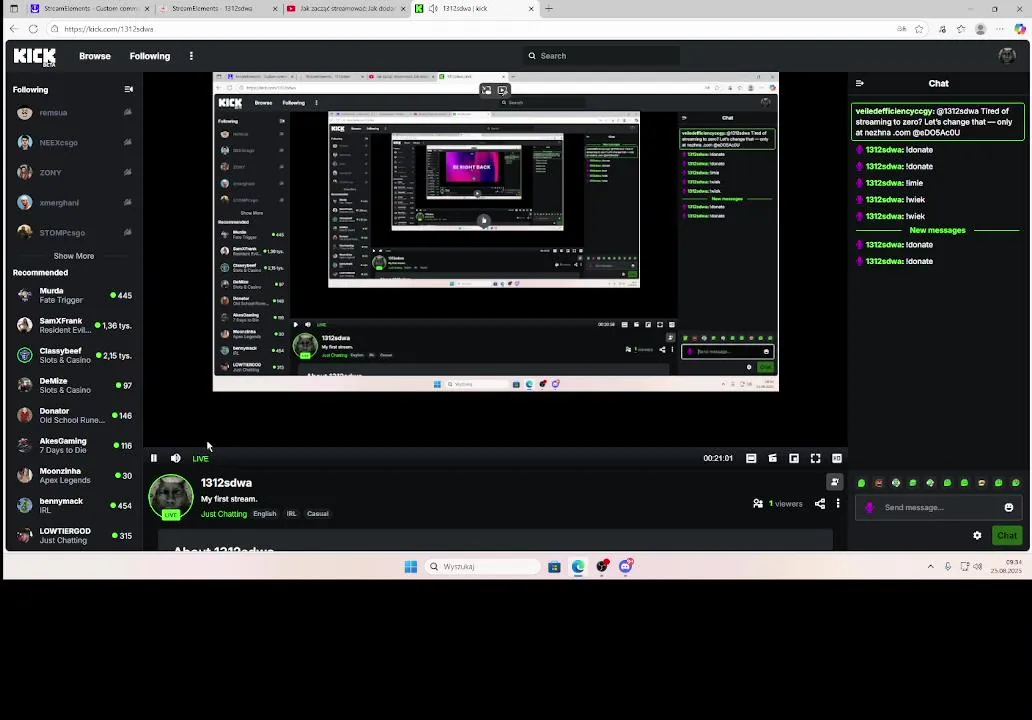Click Windows taskbar search box
Viewport: 1032px width, 720px height.
click(x=482, y=567)
